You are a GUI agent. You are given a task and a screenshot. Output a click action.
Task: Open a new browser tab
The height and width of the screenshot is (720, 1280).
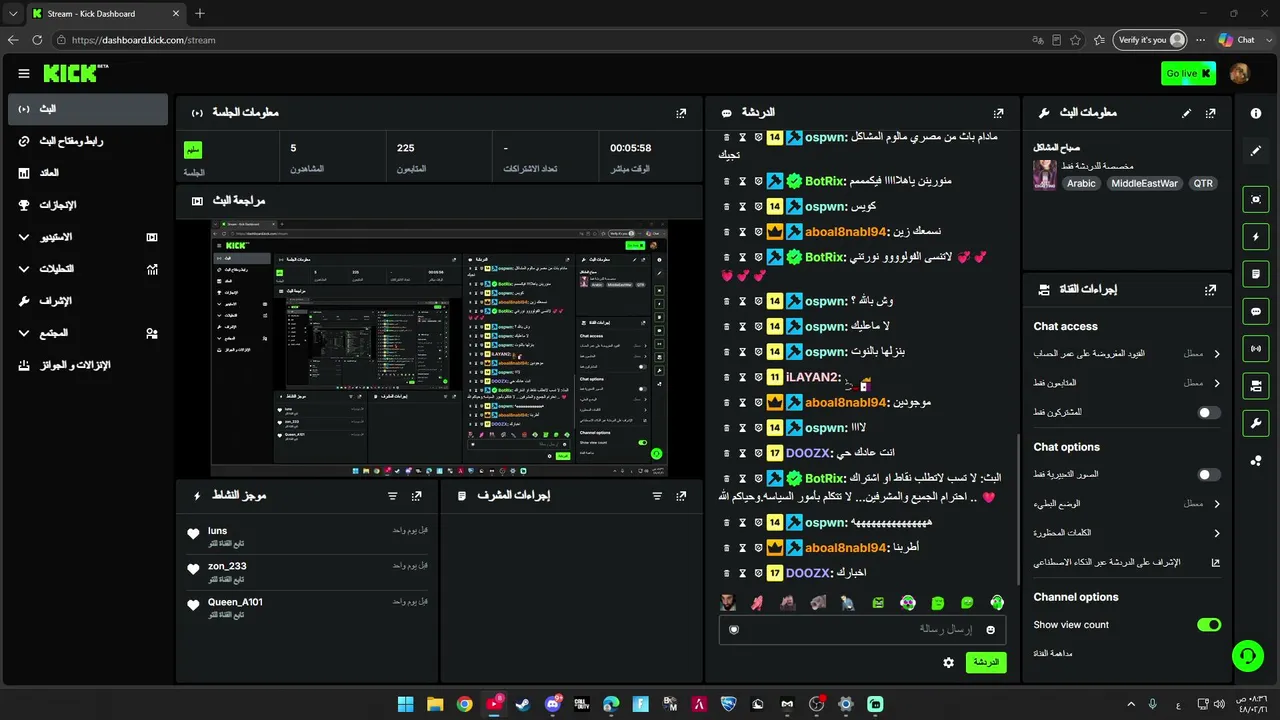(200, 13)
